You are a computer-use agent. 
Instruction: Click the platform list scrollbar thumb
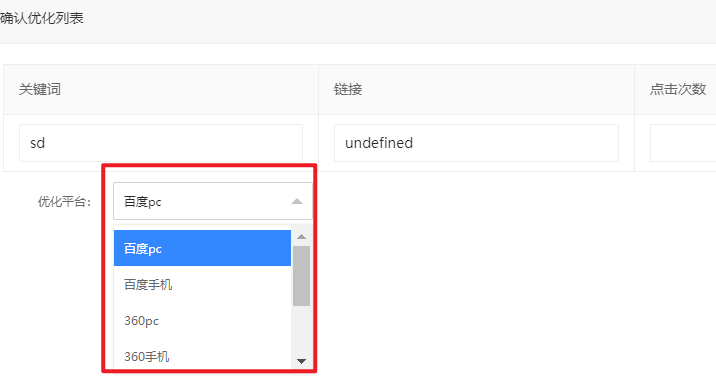[x=301, y=276]
